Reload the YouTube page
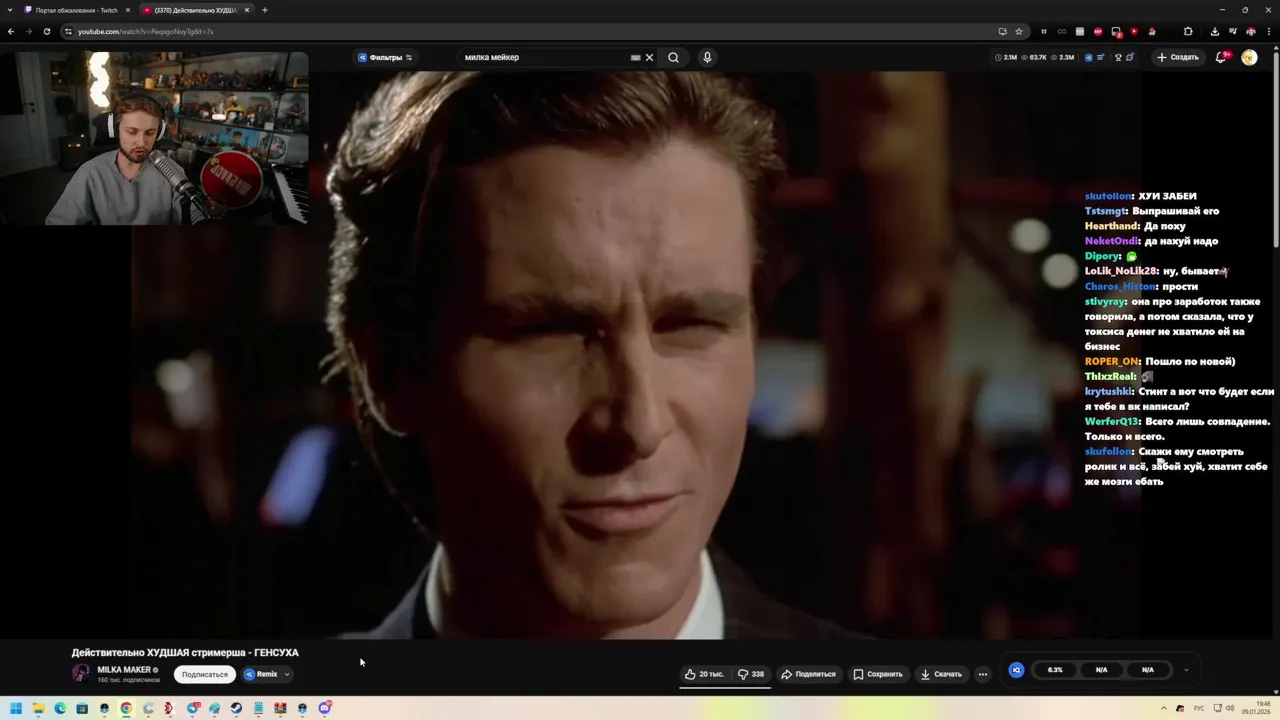The width and height of the screenshot is (1280, 720). (x=46, y=31)
